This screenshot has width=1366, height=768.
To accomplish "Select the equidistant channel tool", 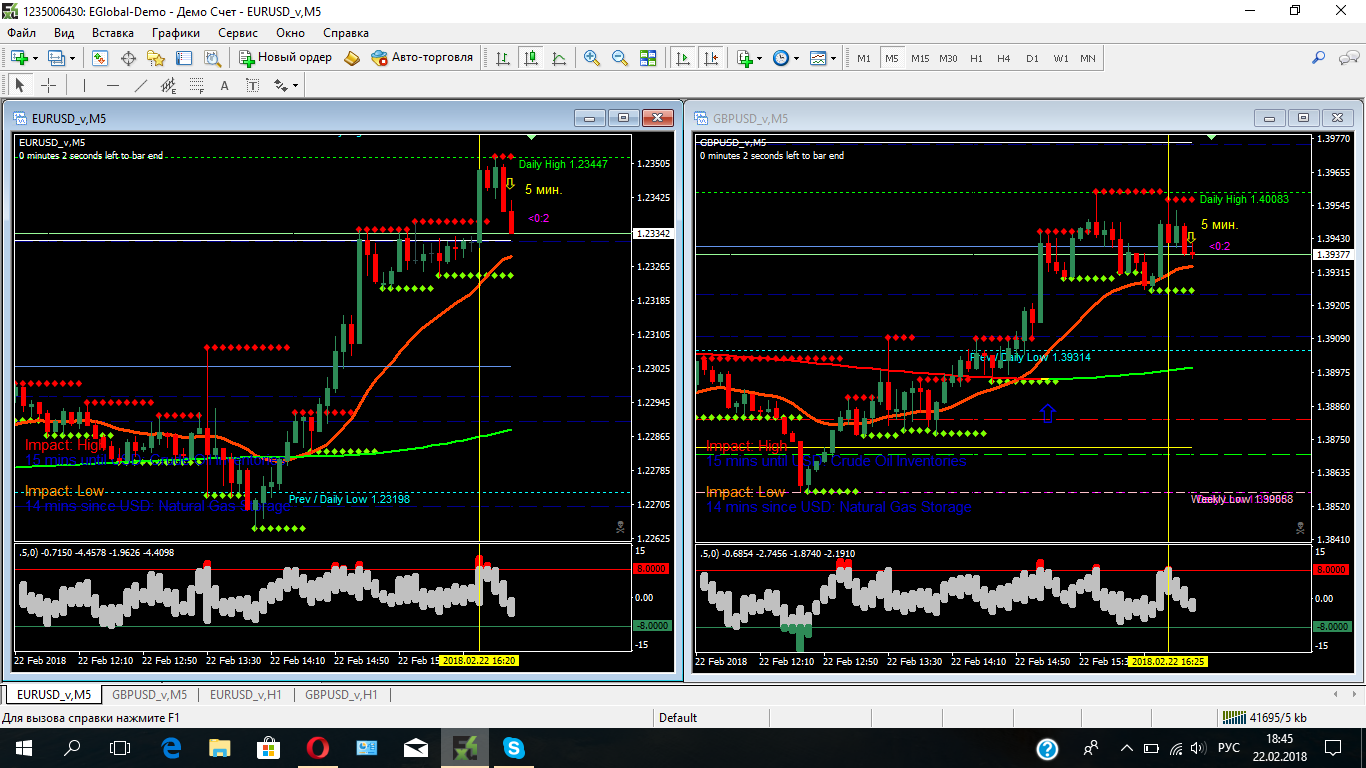I will point(169,85).
